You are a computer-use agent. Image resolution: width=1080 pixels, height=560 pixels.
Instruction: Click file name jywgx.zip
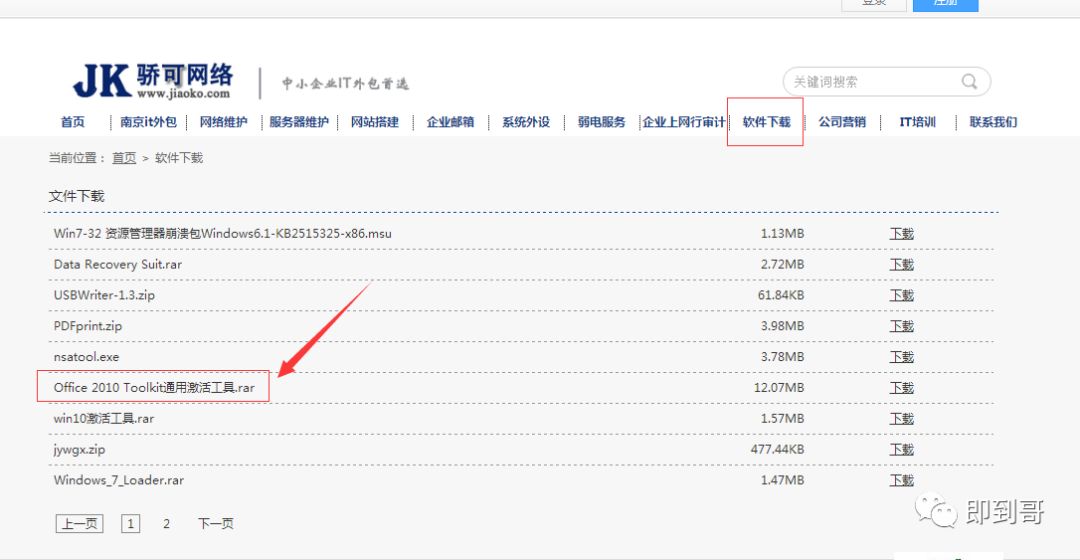point(79,450)
